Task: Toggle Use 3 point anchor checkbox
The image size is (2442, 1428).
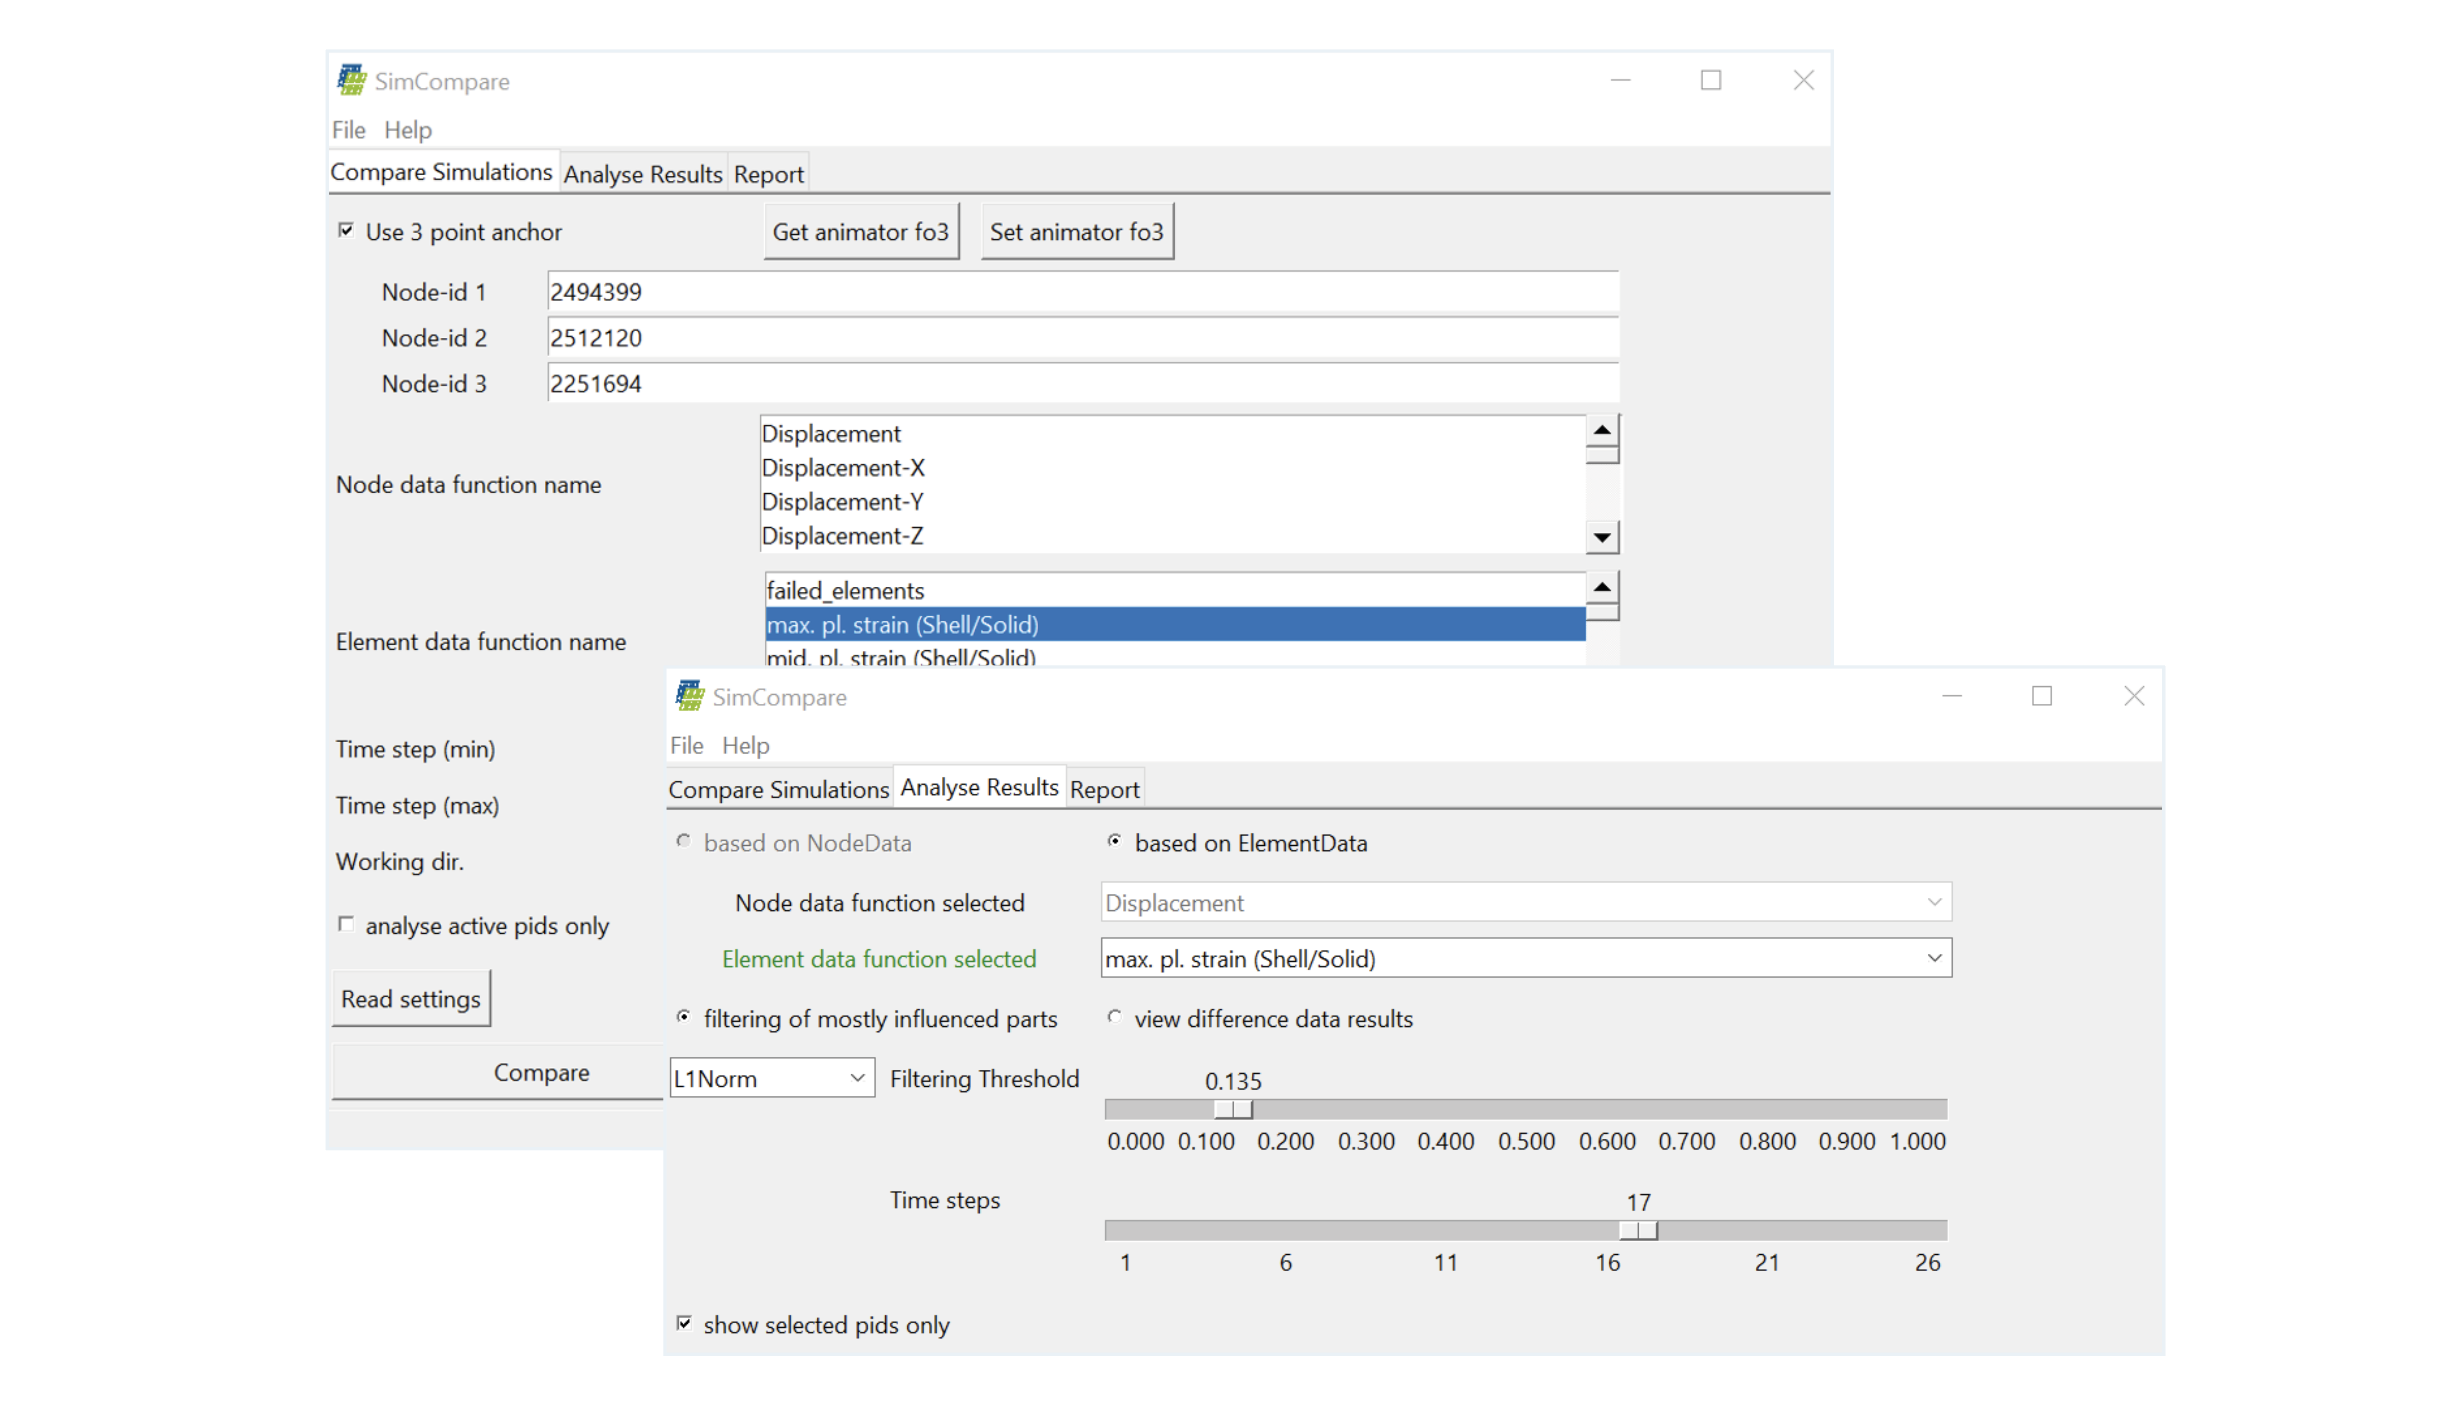Action: pyautogui.click(x=346, y=231)
